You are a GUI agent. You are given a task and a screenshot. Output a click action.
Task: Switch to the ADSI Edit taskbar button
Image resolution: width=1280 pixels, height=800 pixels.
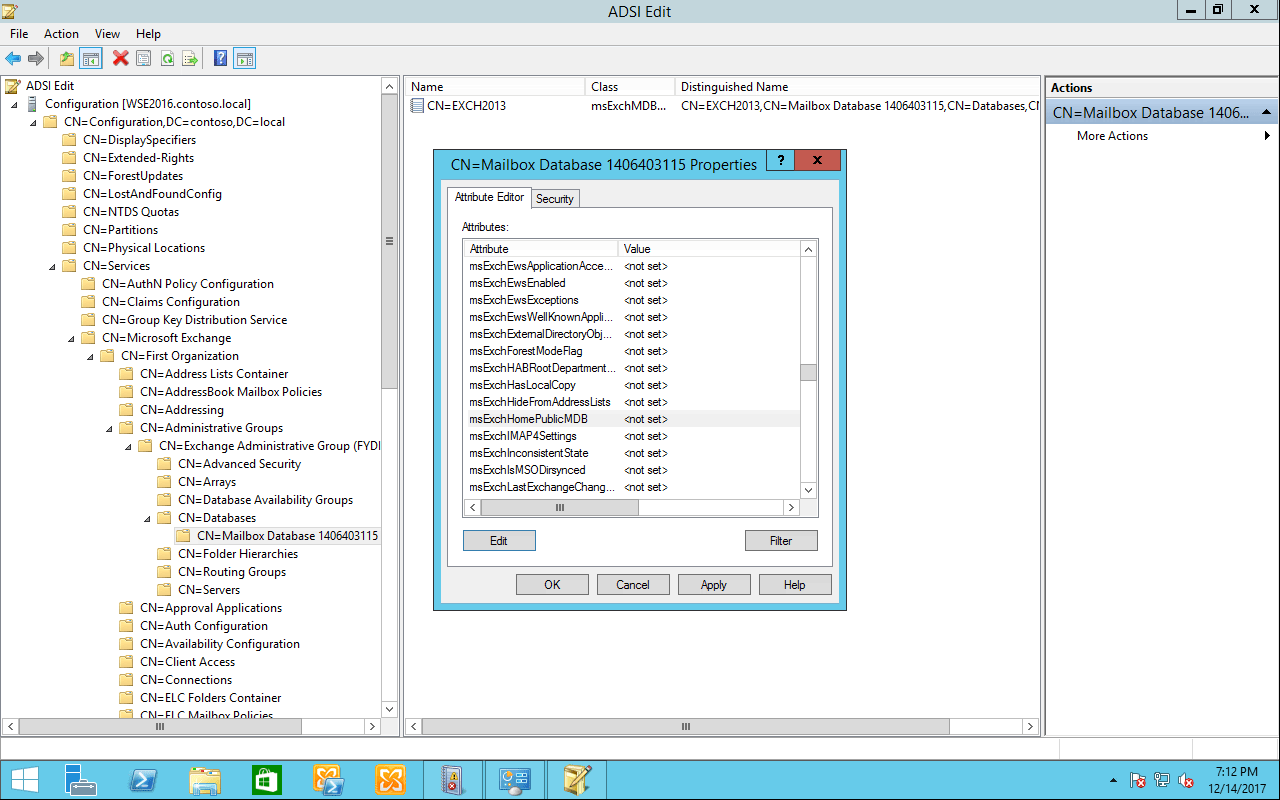(577, 780)
